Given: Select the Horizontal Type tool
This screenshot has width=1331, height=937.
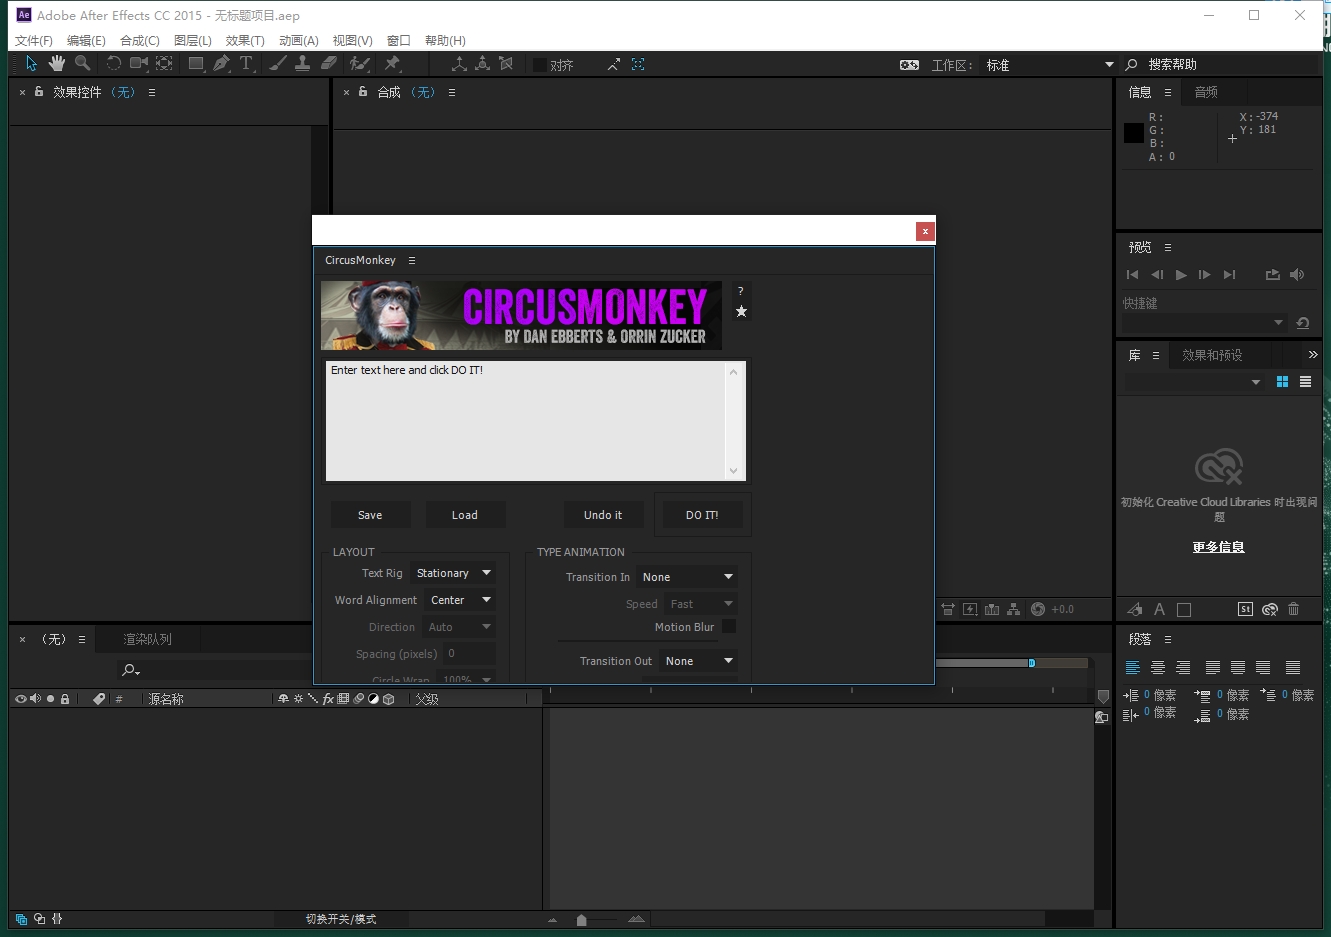Looking at the screenshot, I should [246, 64].
